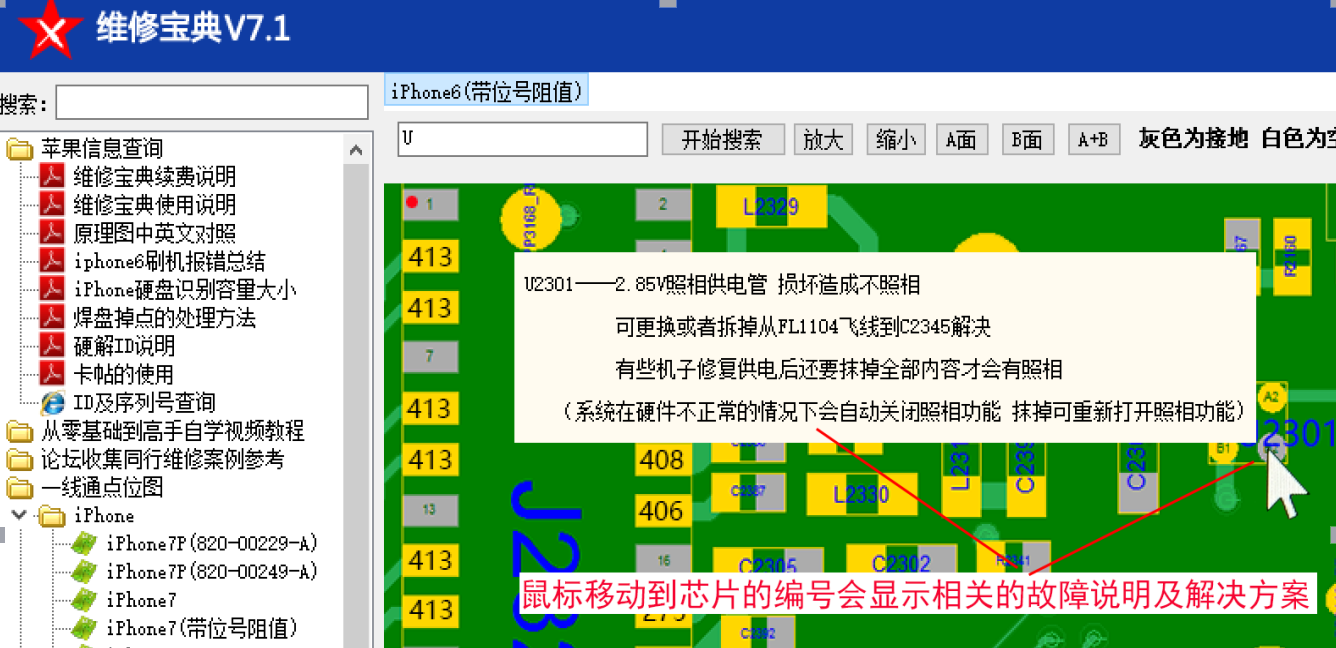Open the ID及序列号查询 browser icon
Screen dimensions: 1336x648
click(x=52, y=403)
